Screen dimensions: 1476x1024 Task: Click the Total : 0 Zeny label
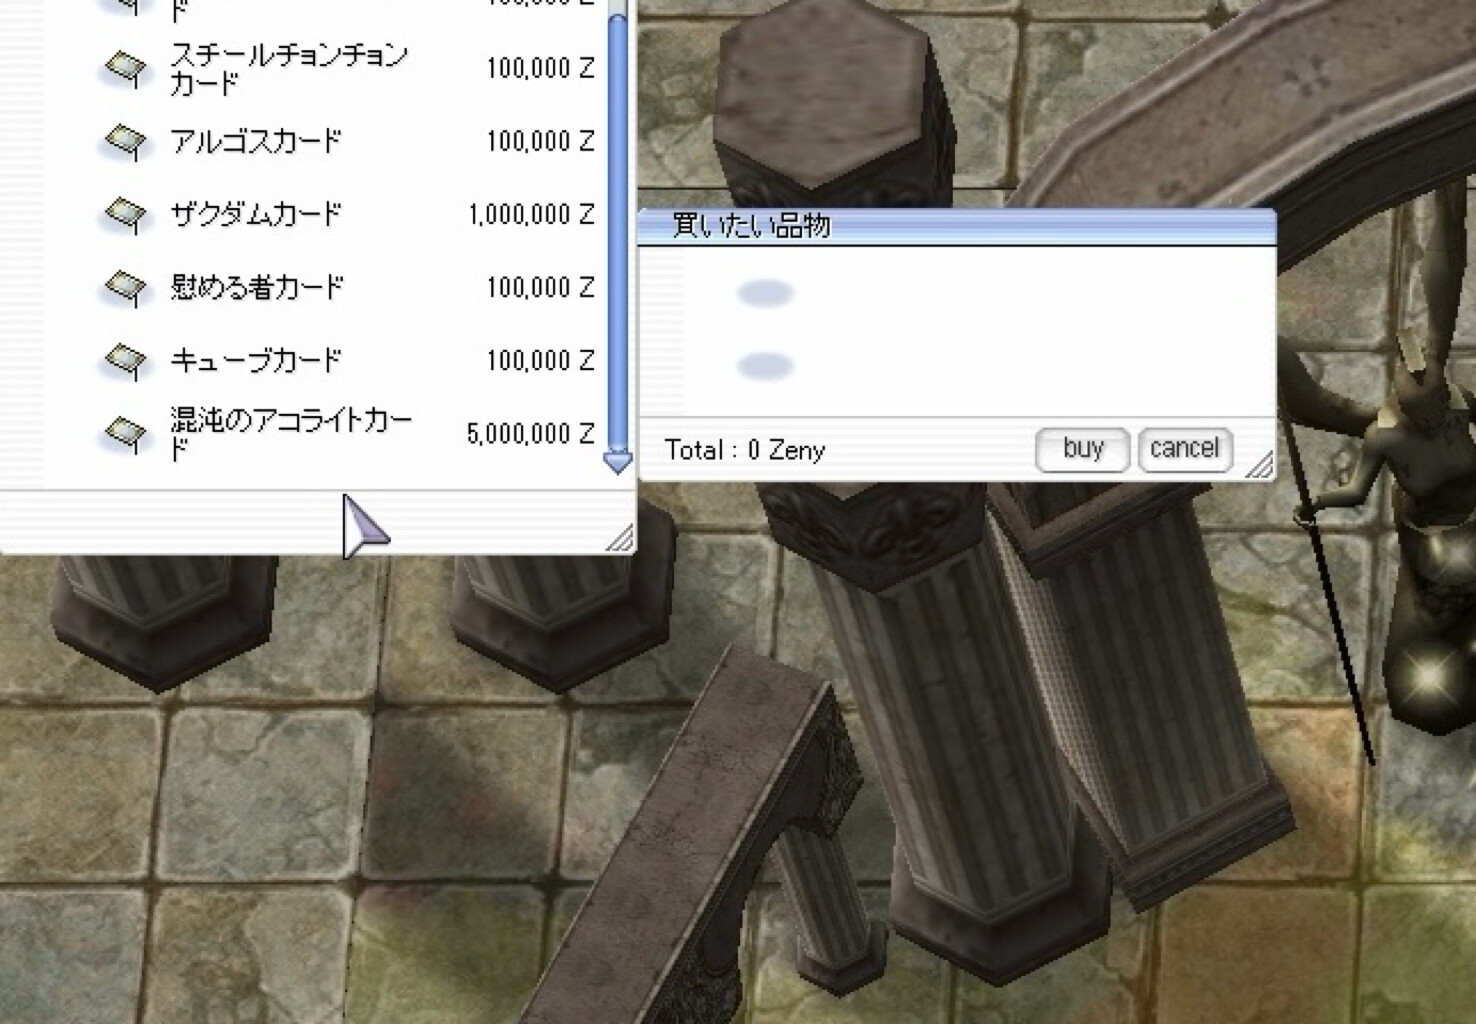point(745,450)
